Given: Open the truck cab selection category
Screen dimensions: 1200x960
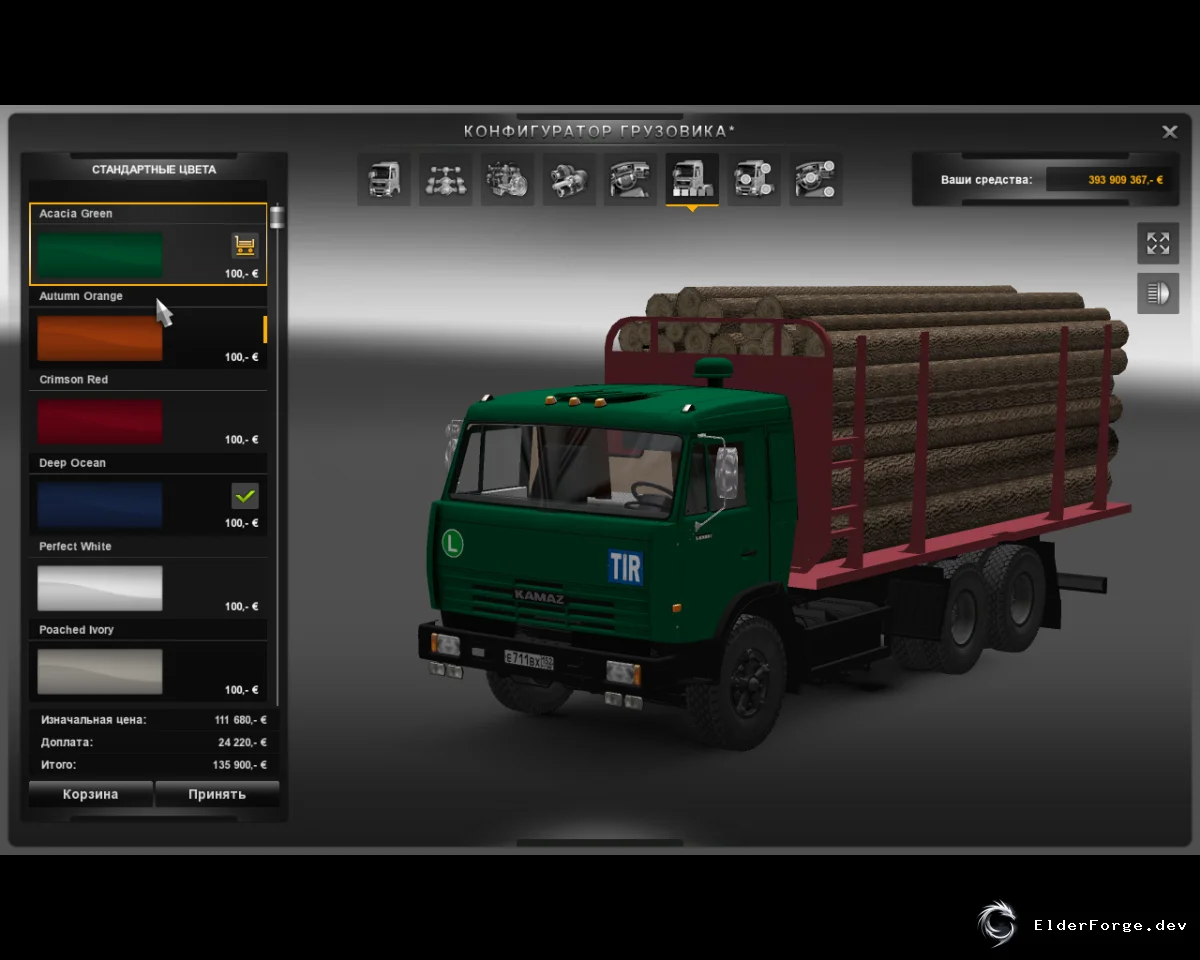Looking at the screenshot, I should pos(384,180).
